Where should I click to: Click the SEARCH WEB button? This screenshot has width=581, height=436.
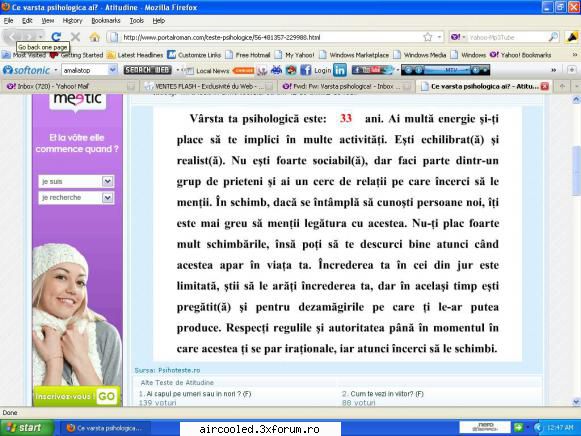coord(147,70)
